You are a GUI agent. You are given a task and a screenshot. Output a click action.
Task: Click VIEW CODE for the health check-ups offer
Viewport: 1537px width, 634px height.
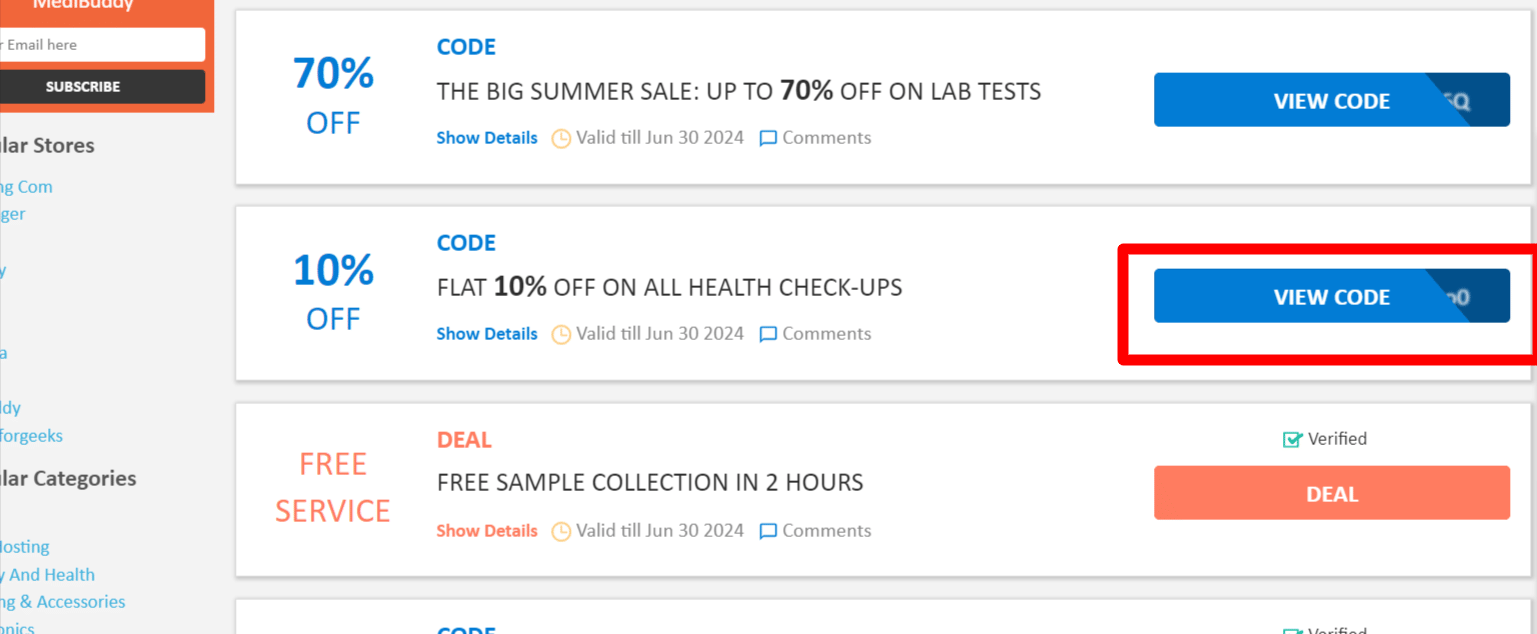click(x=1331, y=296)
